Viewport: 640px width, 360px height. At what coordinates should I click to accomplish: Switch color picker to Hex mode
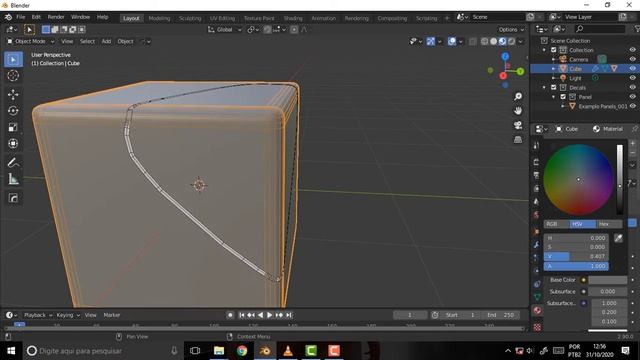(x=609, y=224)
